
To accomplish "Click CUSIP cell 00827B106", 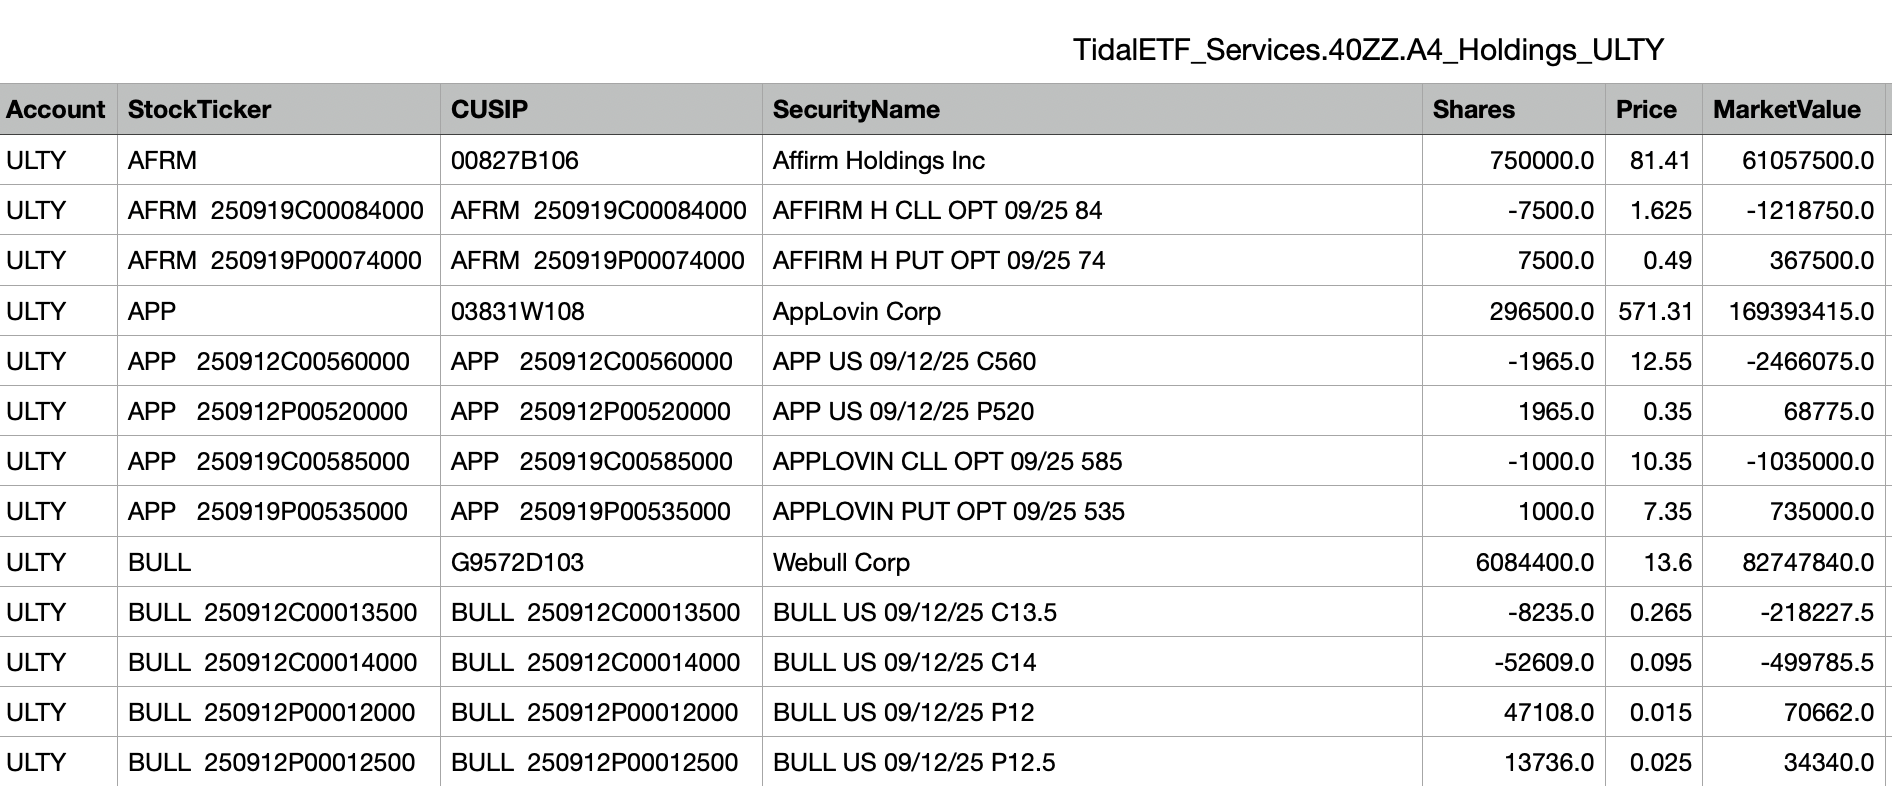I will (515, 160).
